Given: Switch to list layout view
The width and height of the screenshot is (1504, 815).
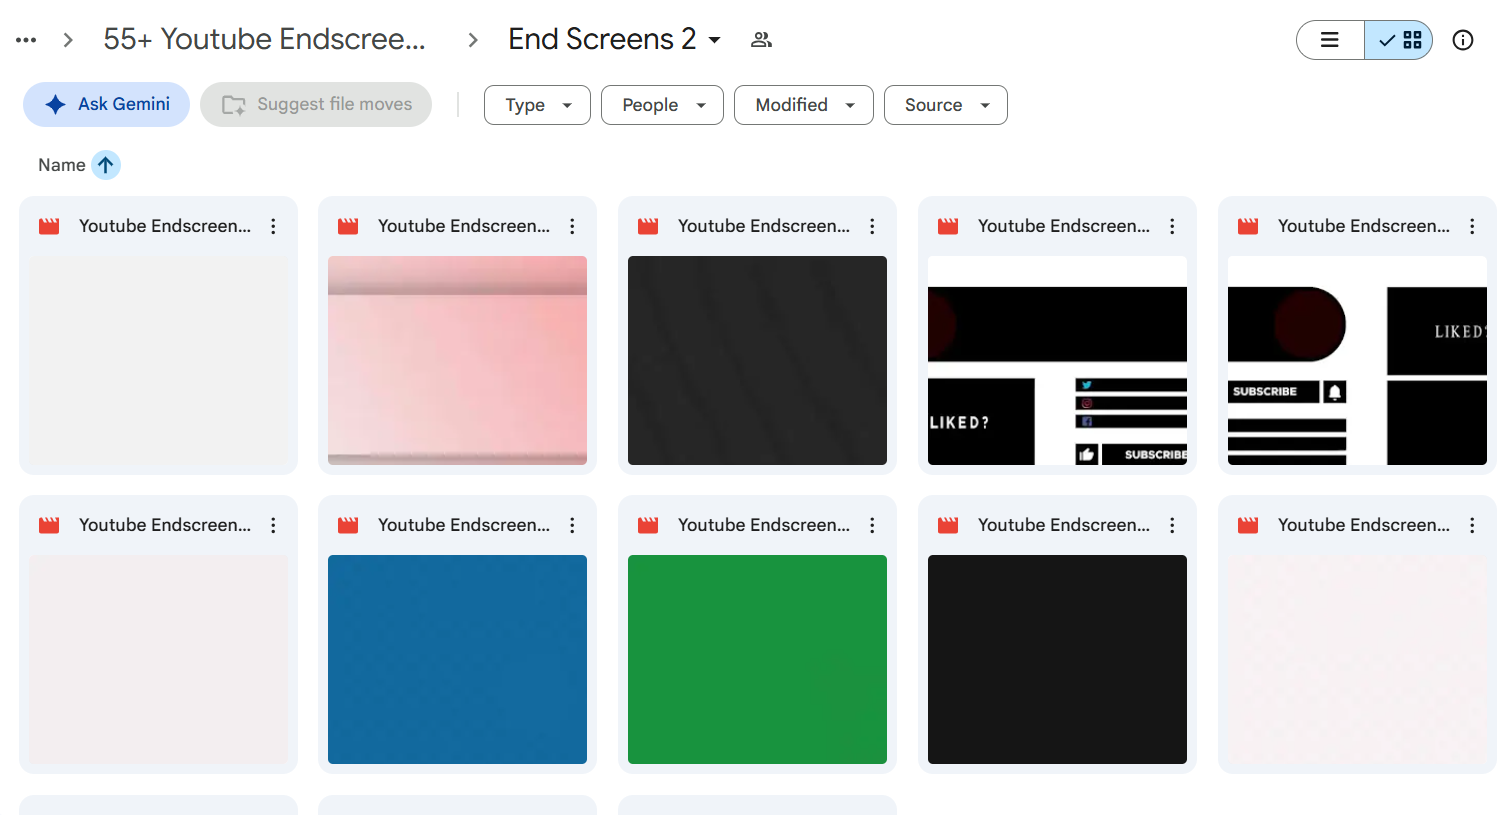Looking at the screenshot, I should point(1330,40).
